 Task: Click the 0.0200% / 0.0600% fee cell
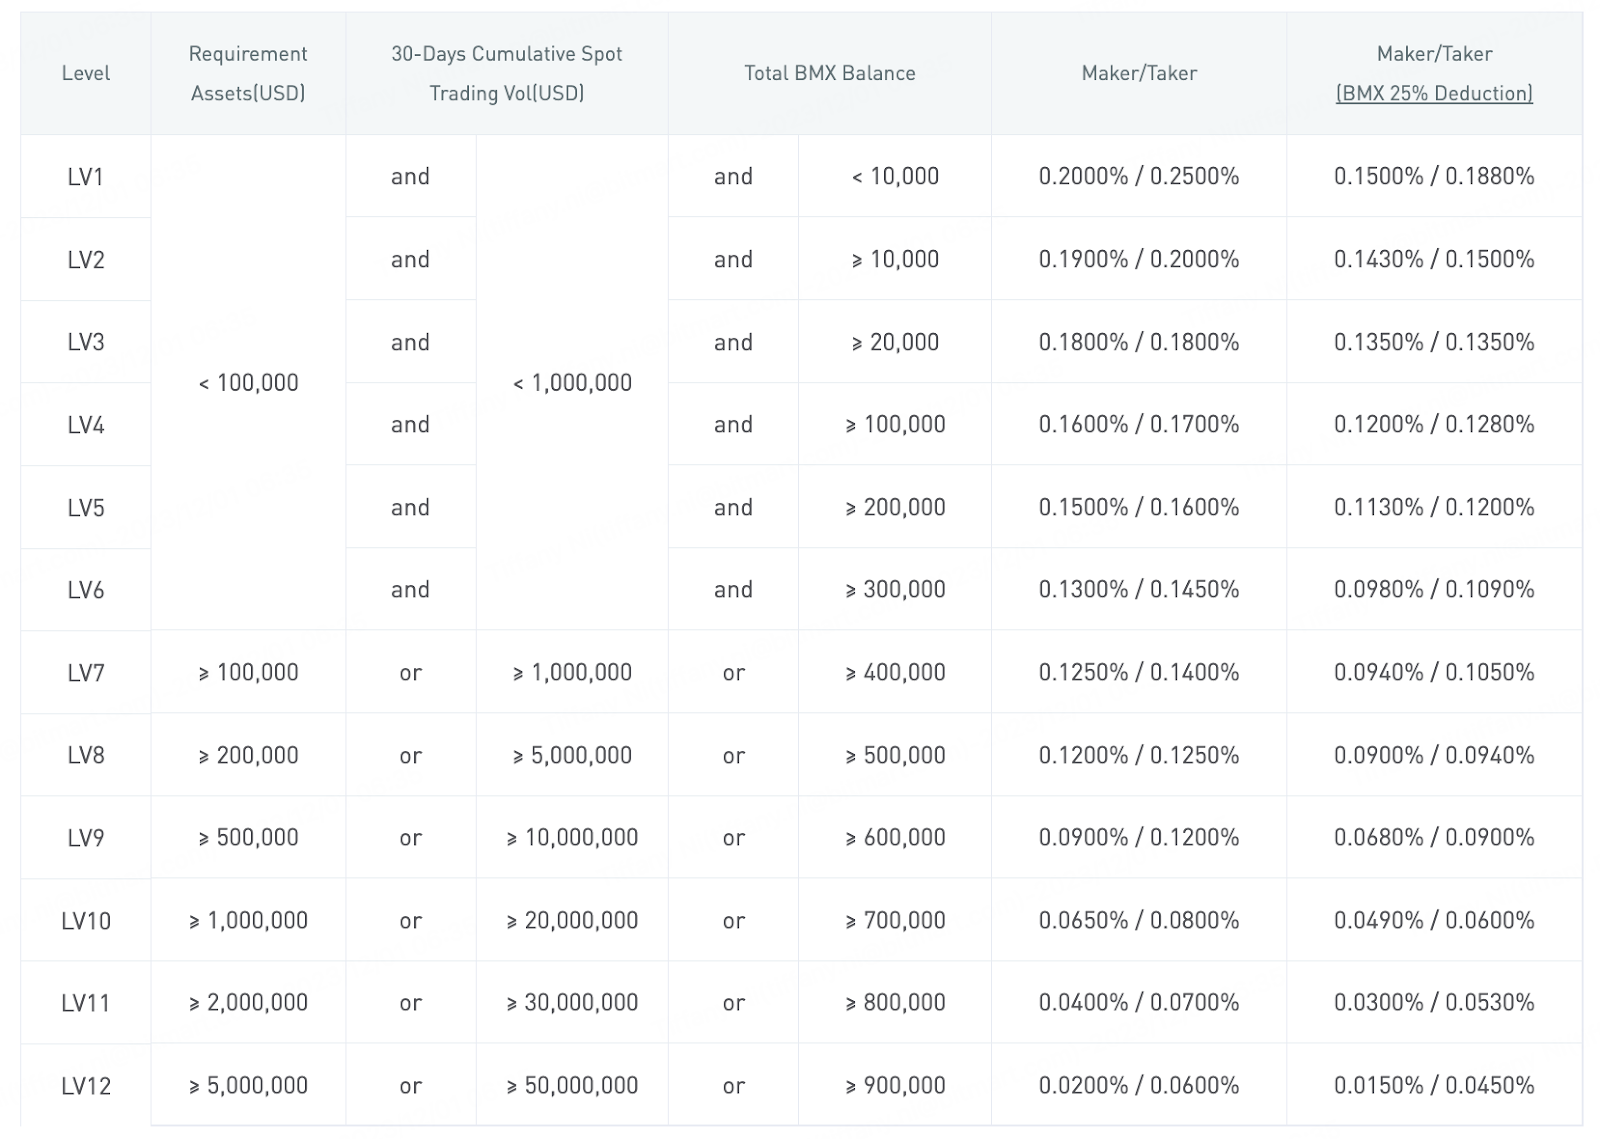[1138, 1085]
